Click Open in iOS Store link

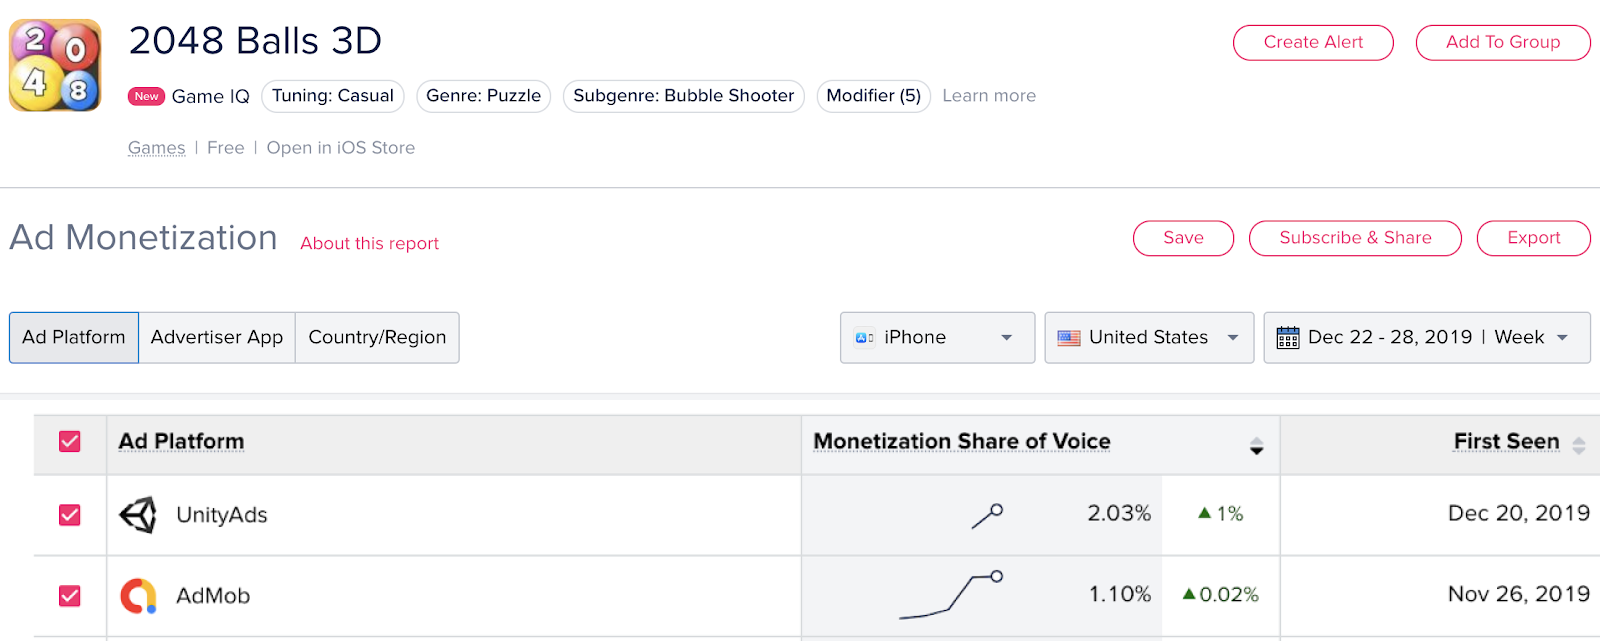pyautogui.click(x=340, y=148)
